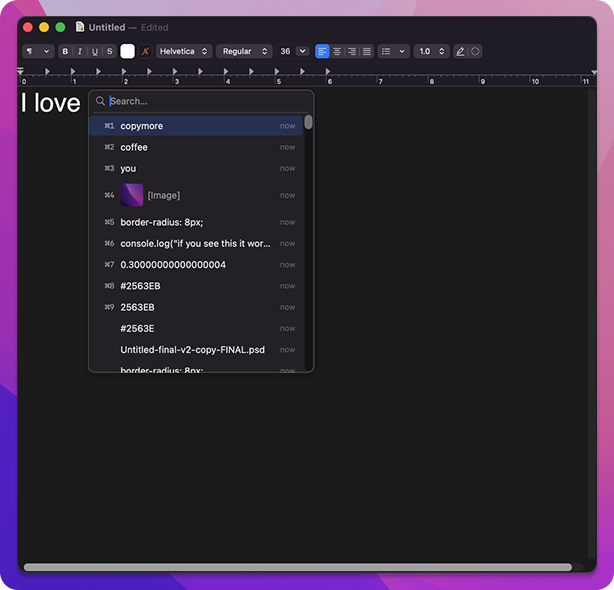Select the [Image] clipboard entry
Screen dimensions: 614x590
tap(196, 195)
